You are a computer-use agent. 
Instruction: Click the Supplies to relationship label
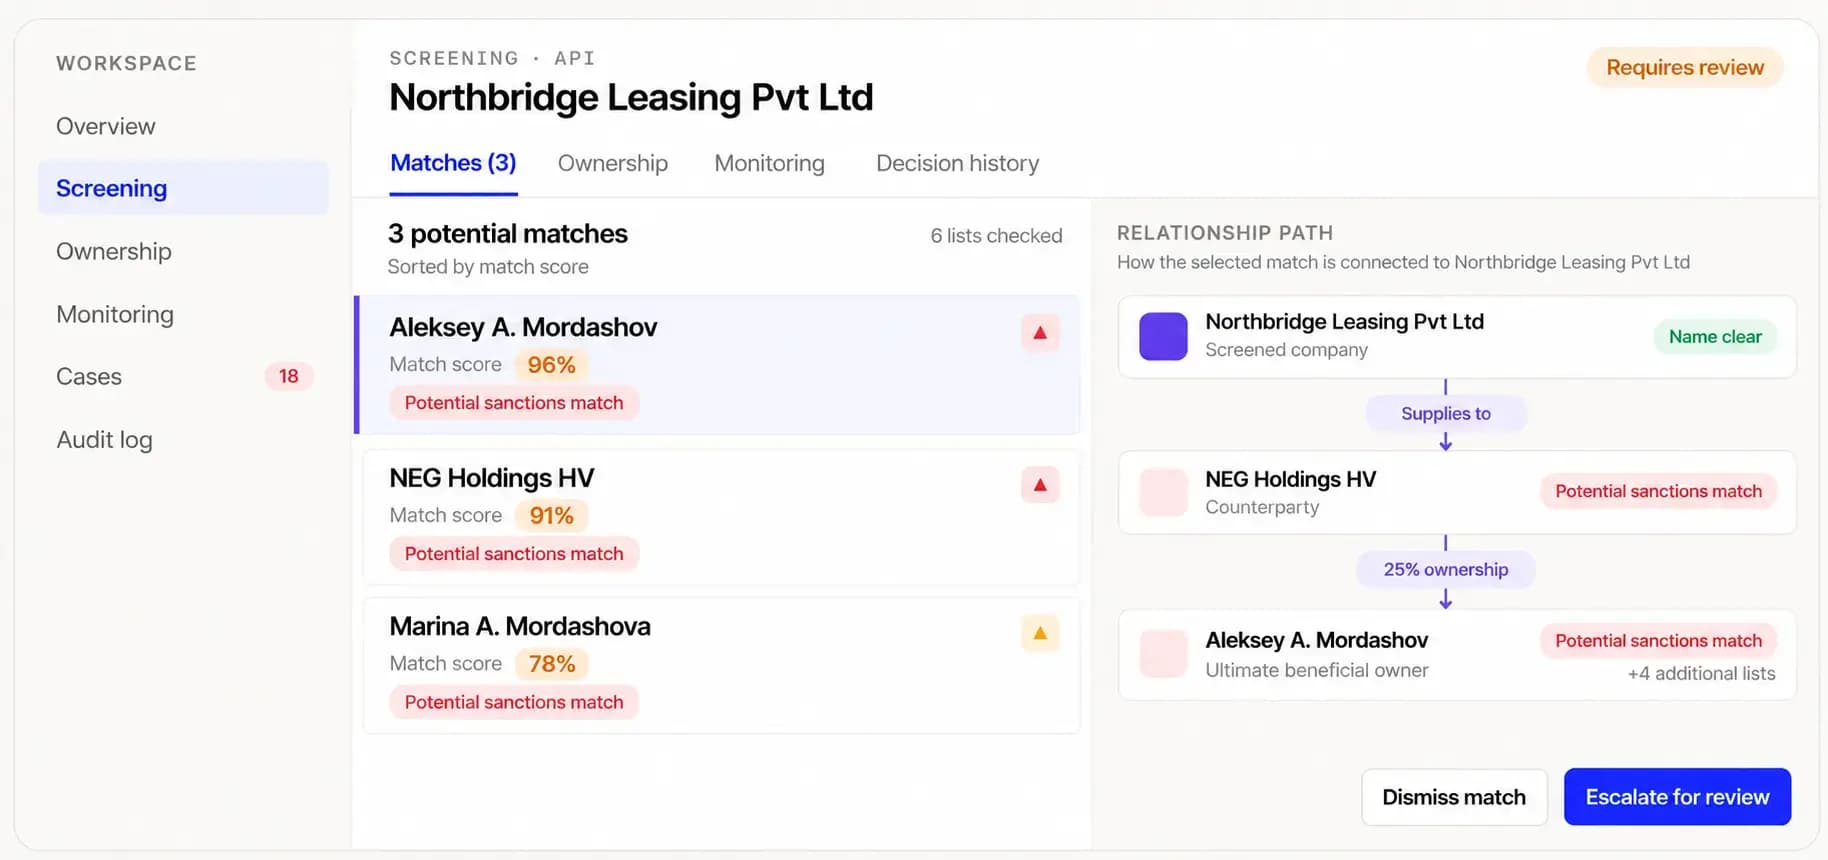point(1446,414)
